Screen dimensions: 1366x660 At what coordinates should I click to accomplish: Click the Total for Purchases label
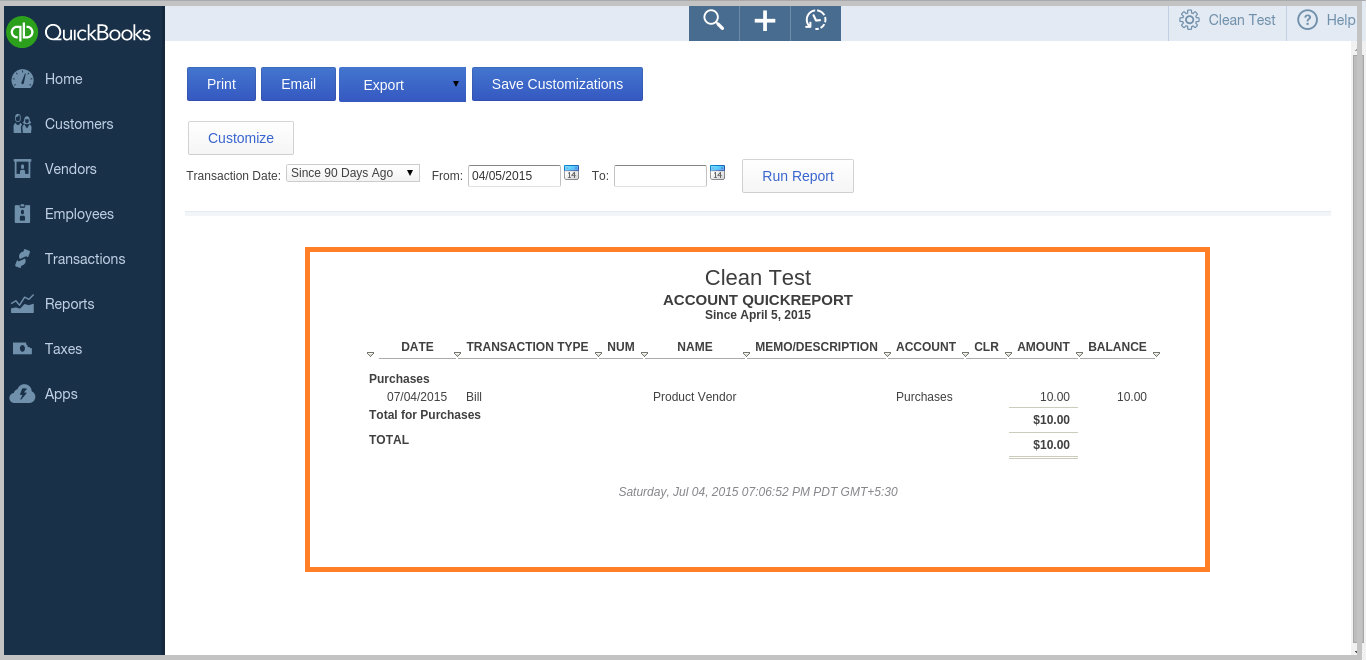[425, 415]
